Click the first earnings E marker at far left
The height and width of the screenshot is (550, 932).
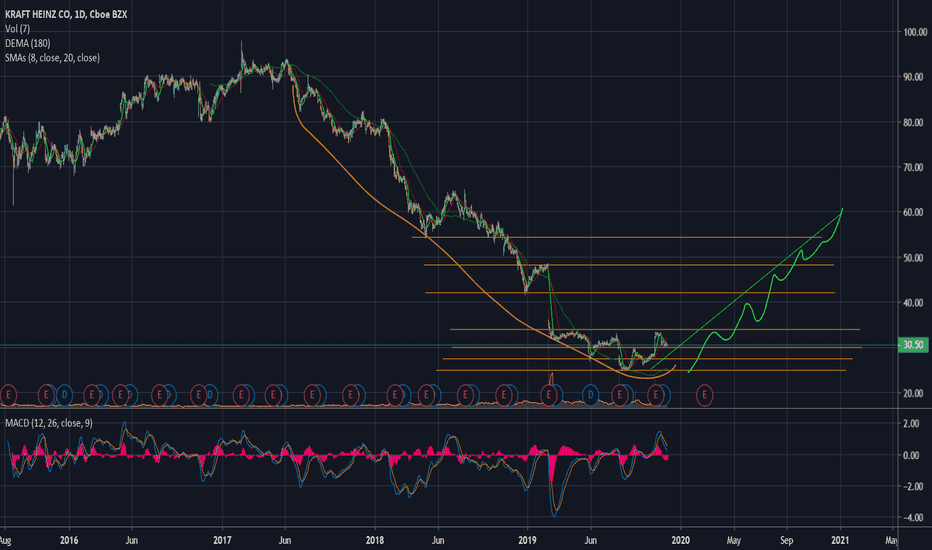8,394
